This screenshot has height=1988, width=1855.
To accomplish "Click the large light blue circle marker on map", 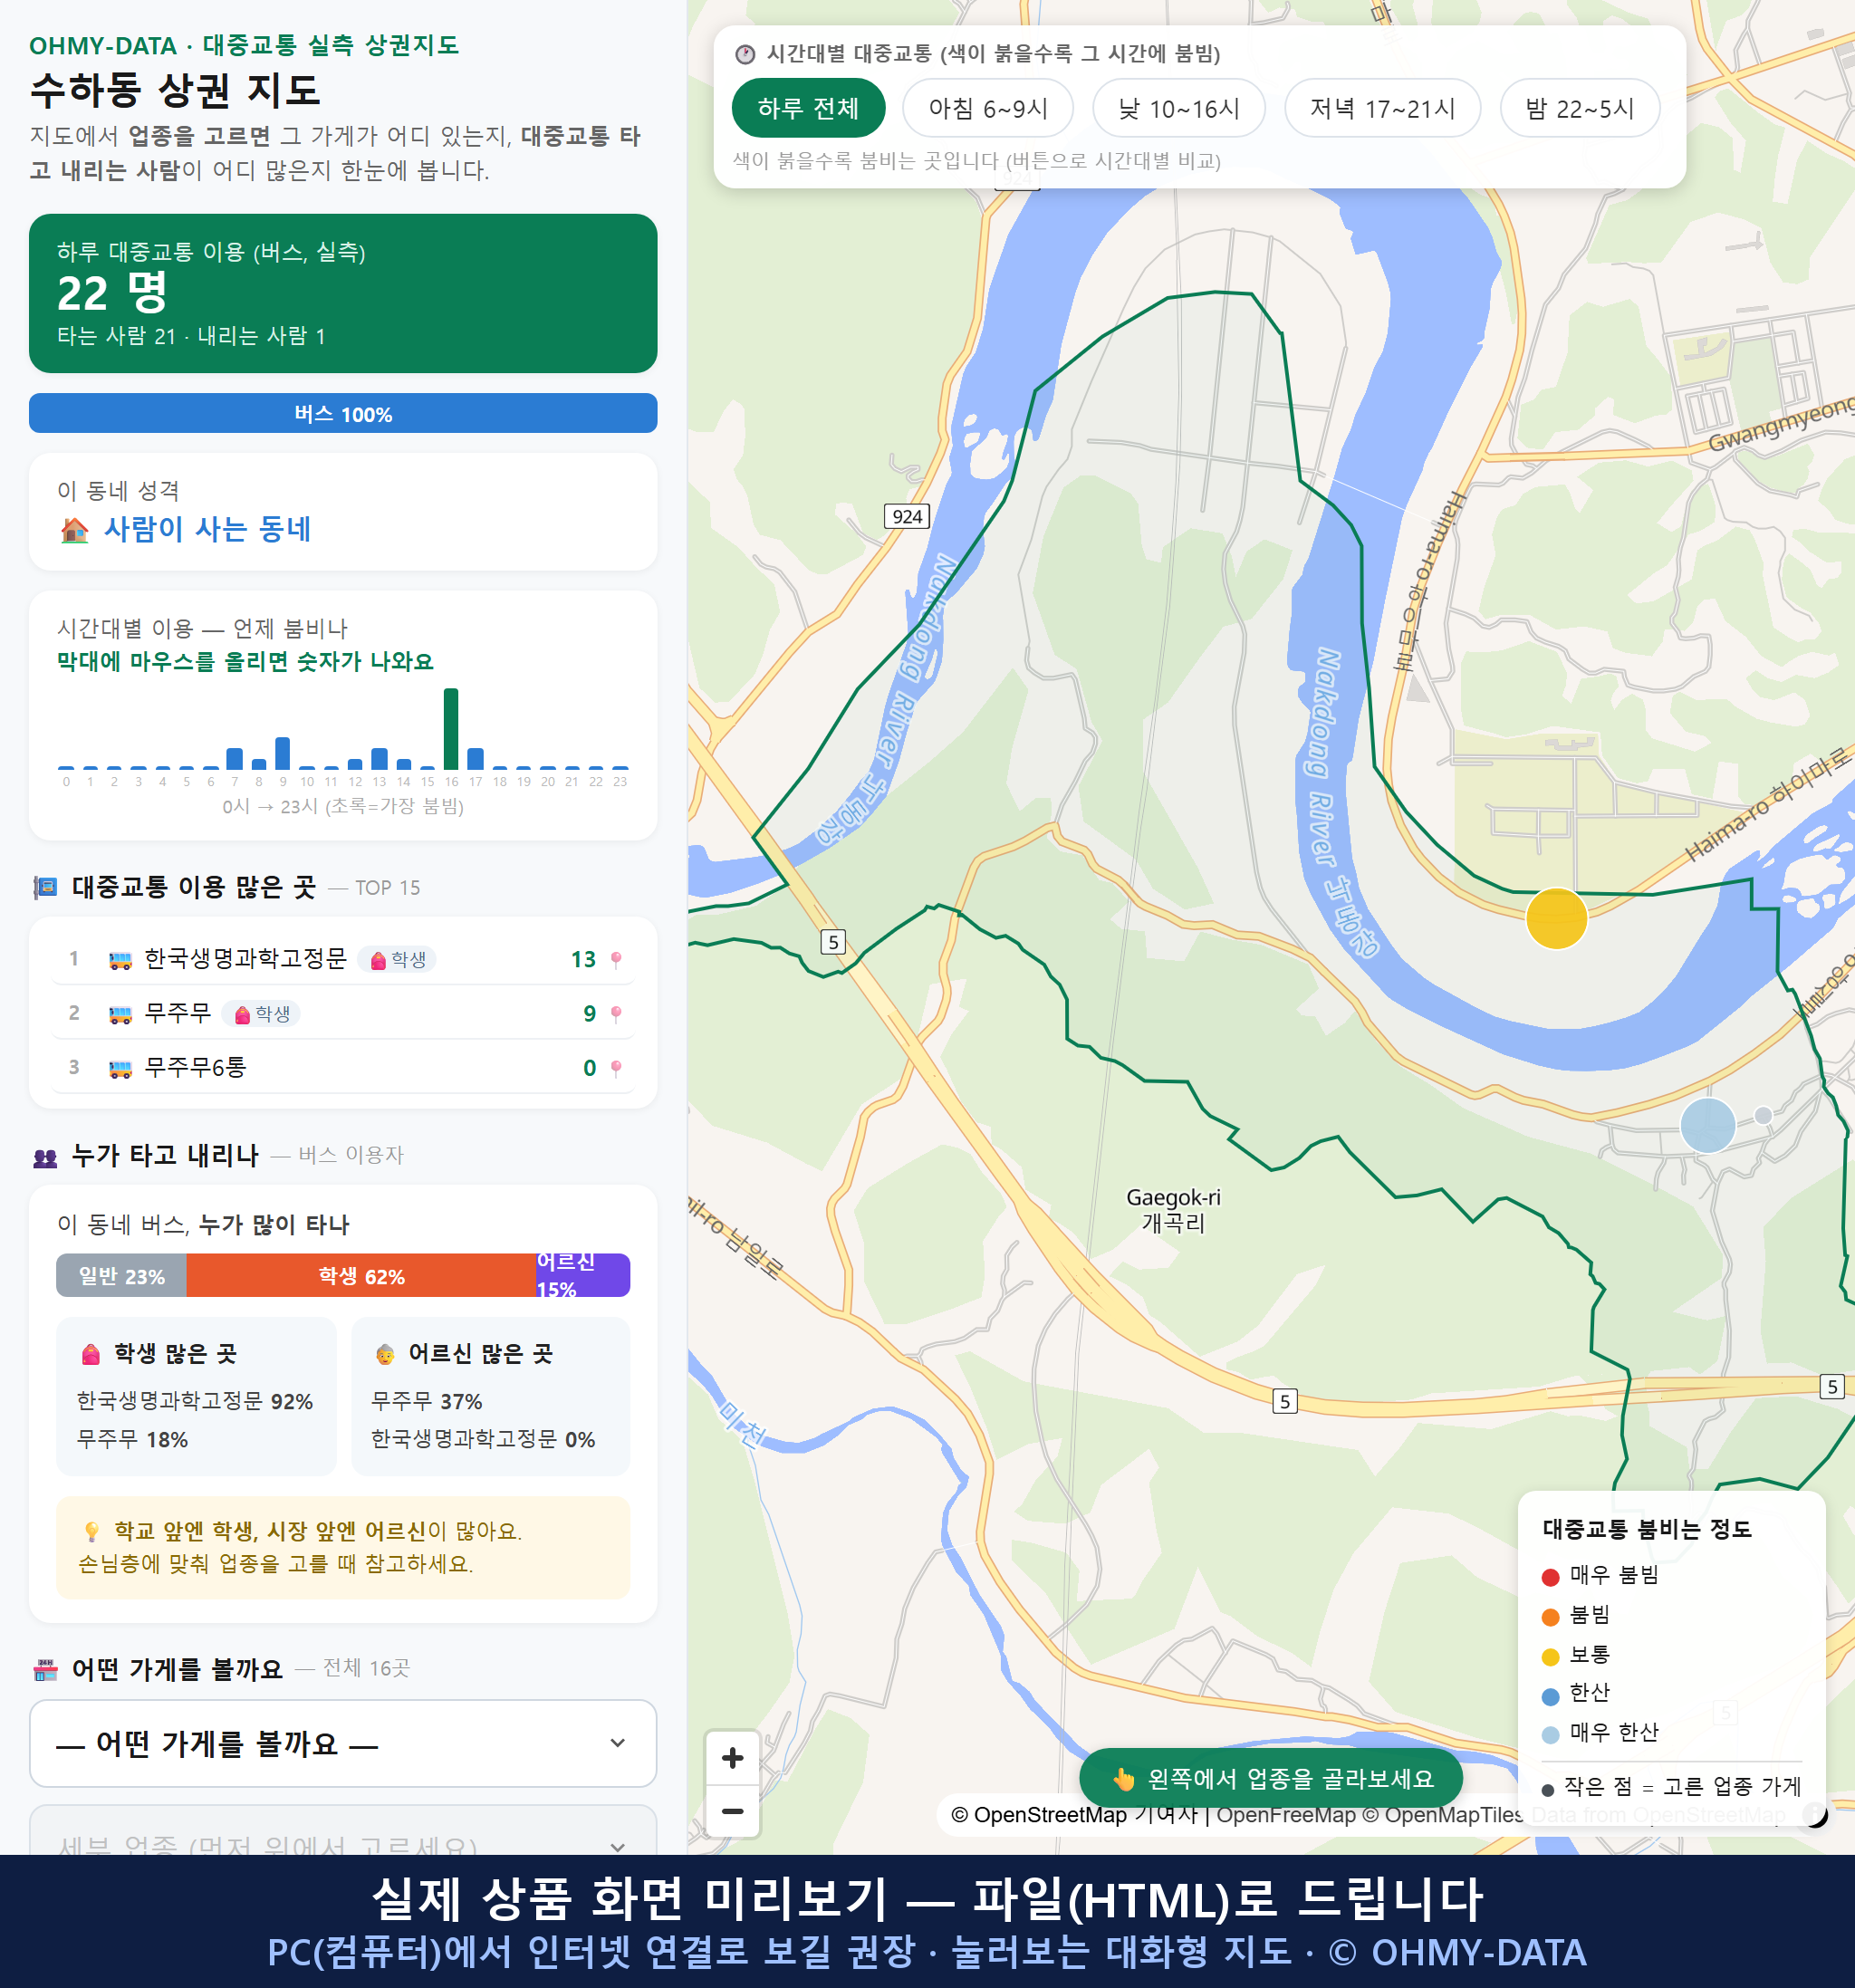I will click(x=1707, y=1125).
